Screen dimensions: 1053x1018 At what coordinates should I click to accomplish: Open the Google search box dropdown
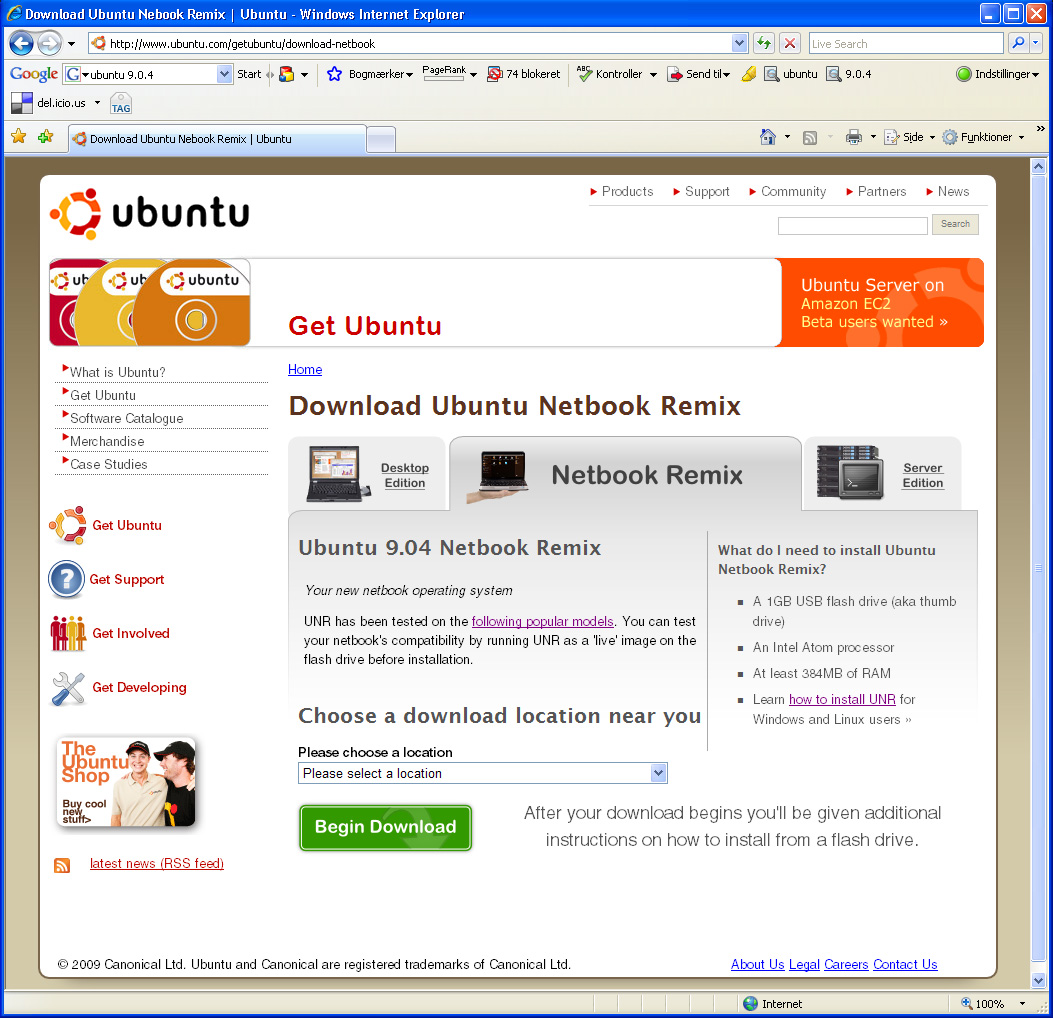(x=224, y=74)
